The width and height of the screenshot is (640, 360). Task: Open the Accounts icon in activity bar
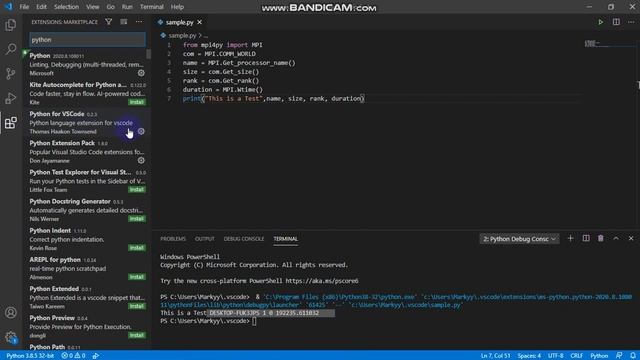11,313
